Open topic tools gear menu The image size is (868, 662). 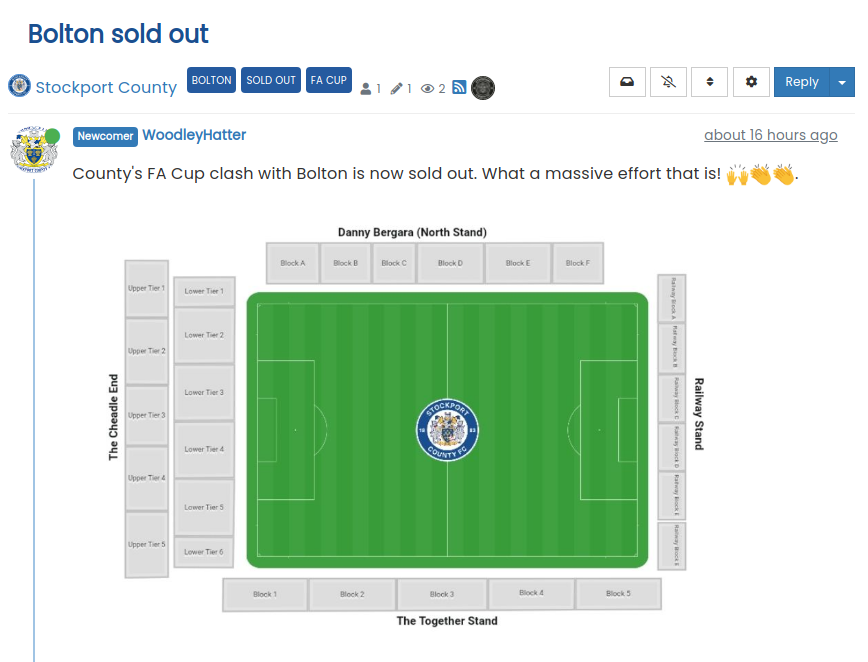[751, 82]
